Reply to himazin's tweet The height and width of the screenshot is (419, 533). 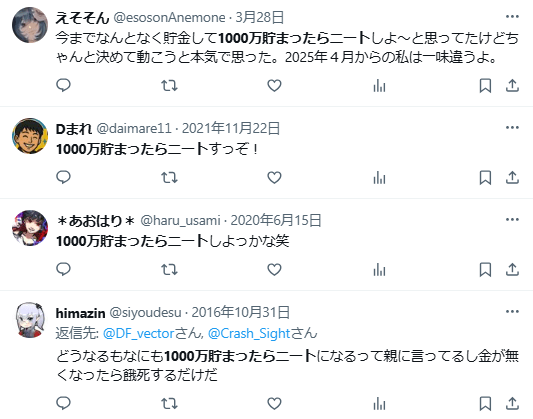(63, 403)
